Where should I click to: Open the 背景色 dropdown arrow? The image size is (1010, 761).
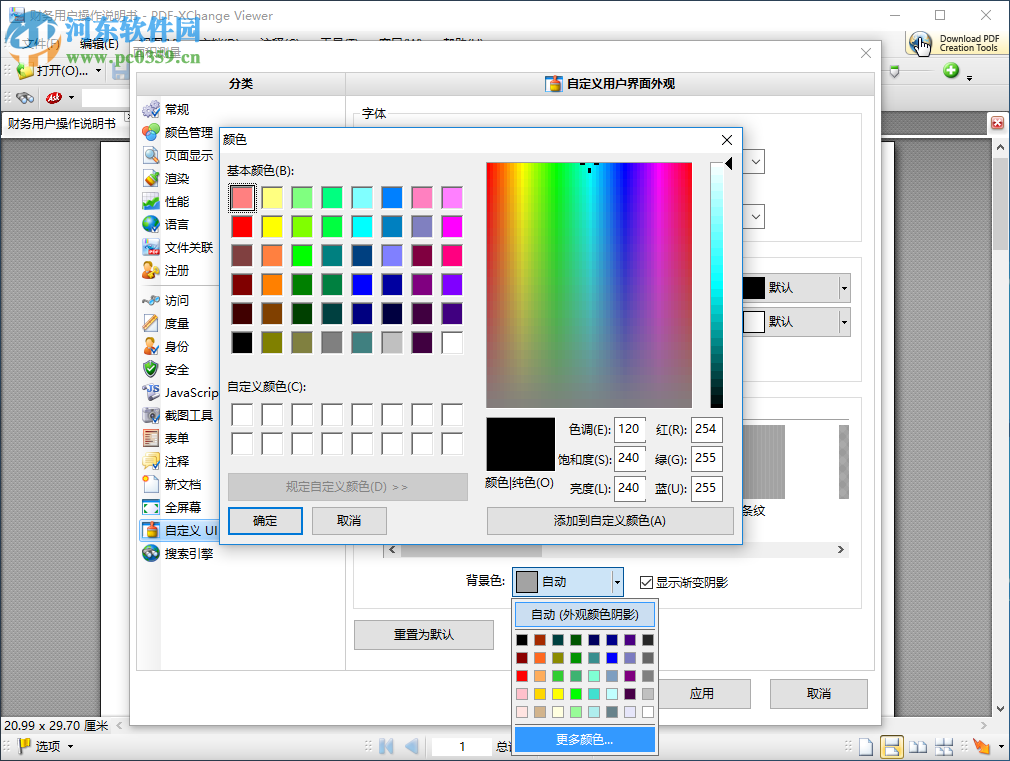coord(618,582)
